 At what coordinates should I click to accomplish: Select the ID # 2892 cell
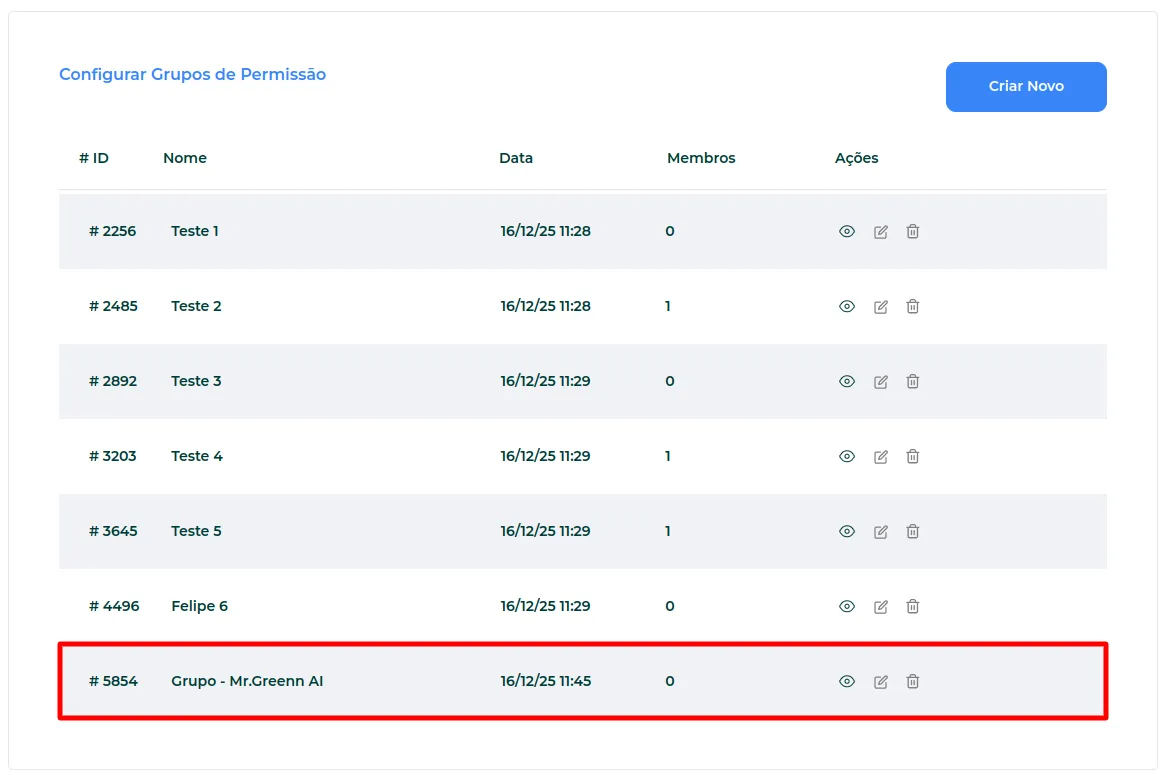pos(113,381)
